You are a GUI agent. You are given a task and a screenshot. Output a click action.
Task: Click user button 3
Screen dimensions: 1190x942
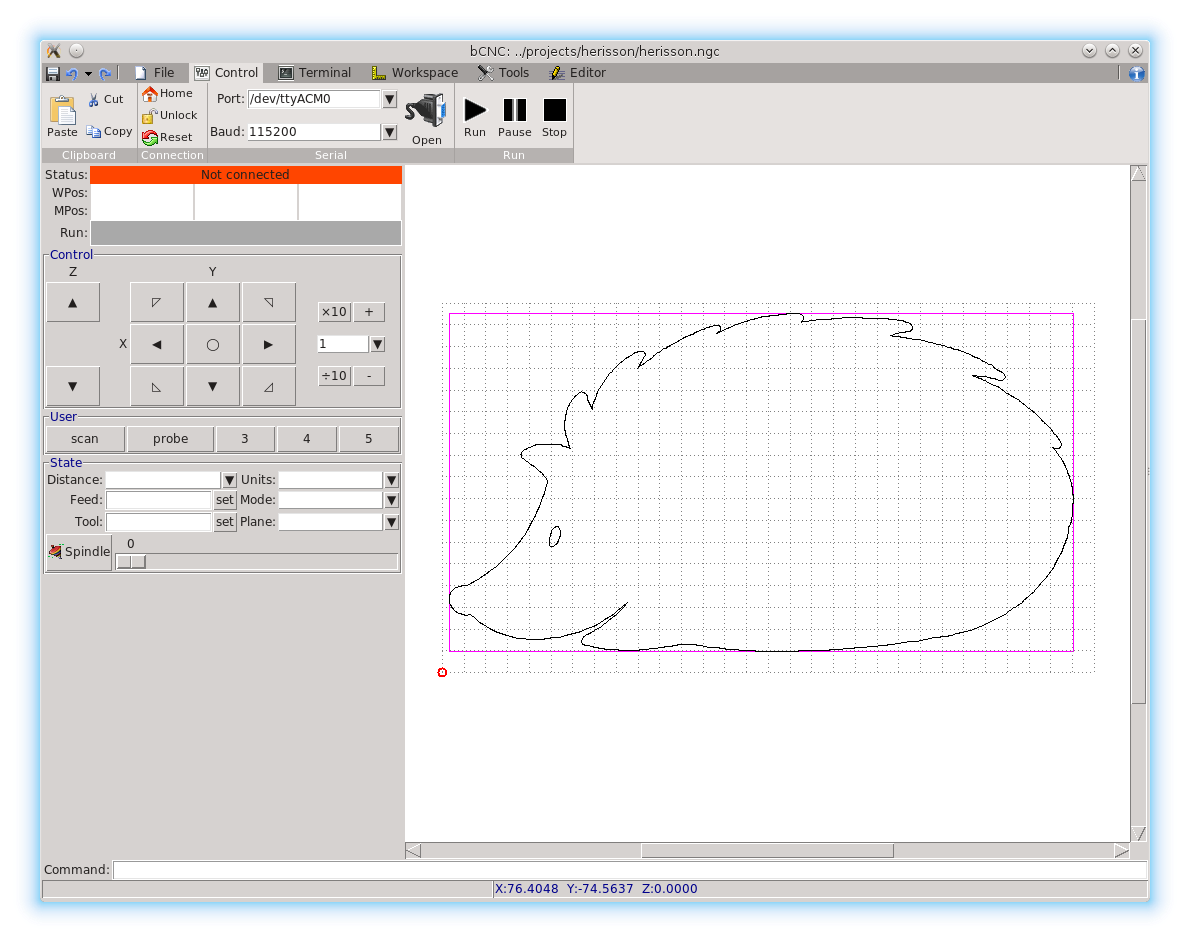click(x=244, y=439)
